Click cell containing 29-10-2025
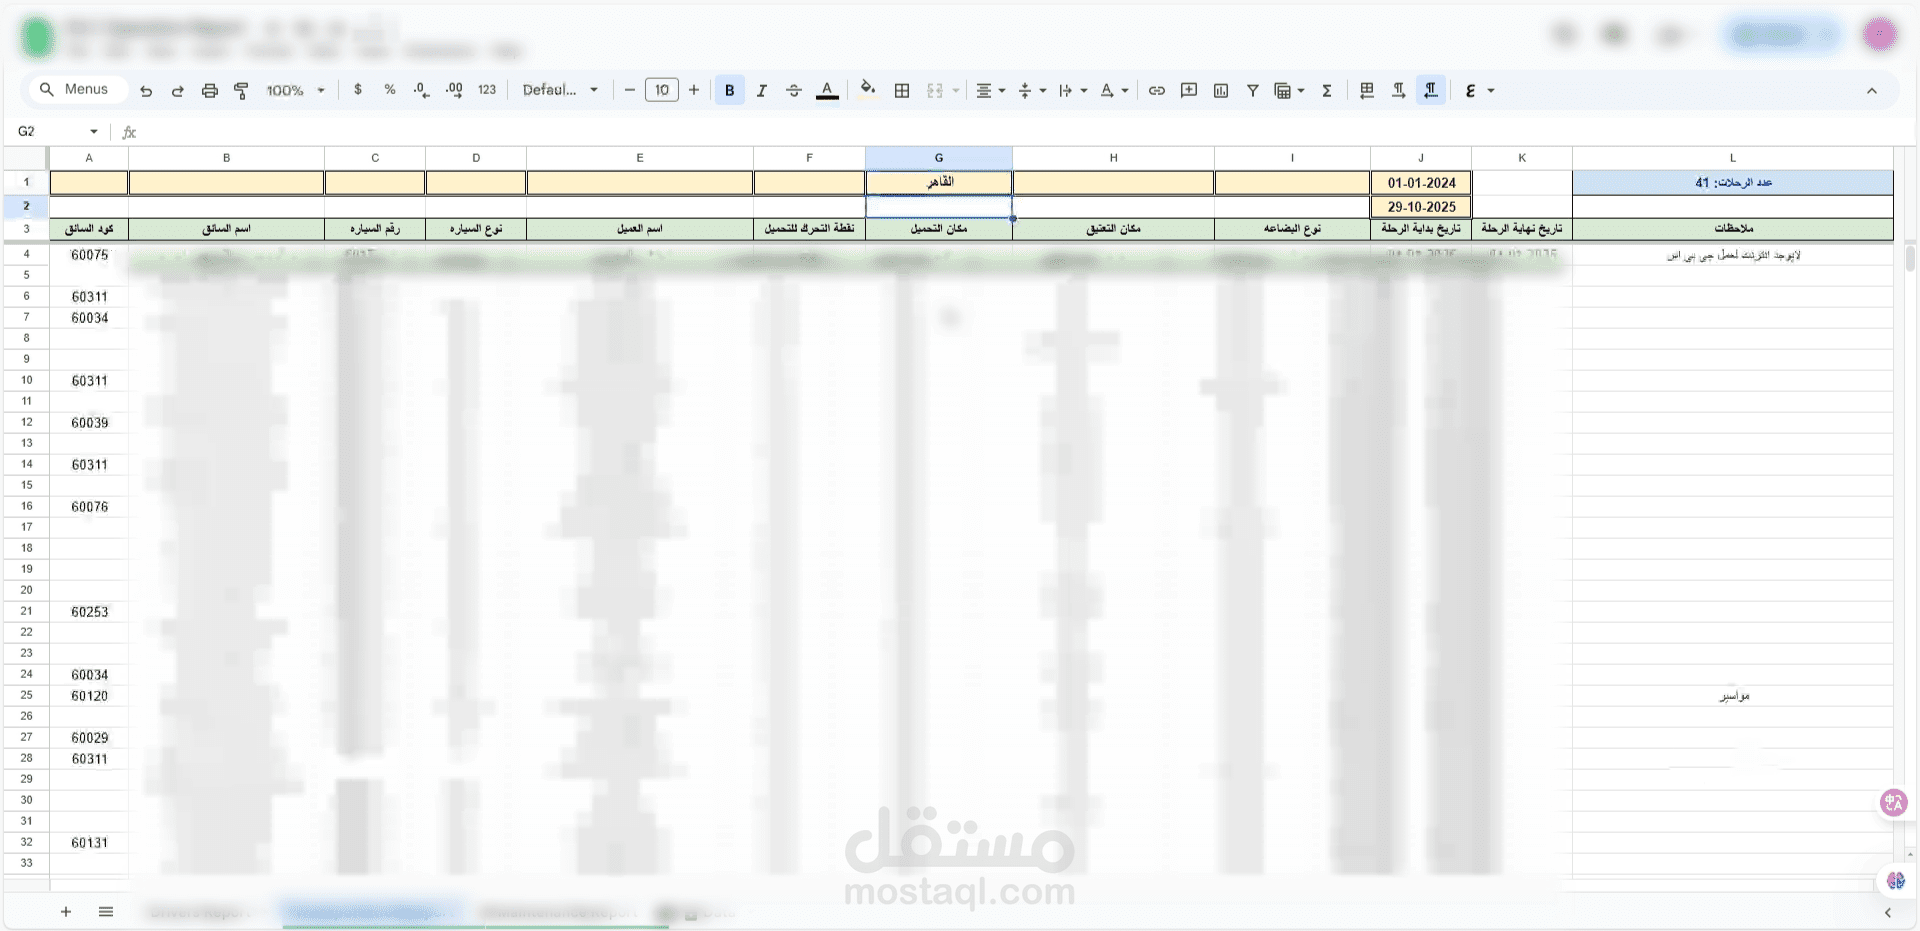This screenshot has width=1920, height=931. pos(1421,207)
